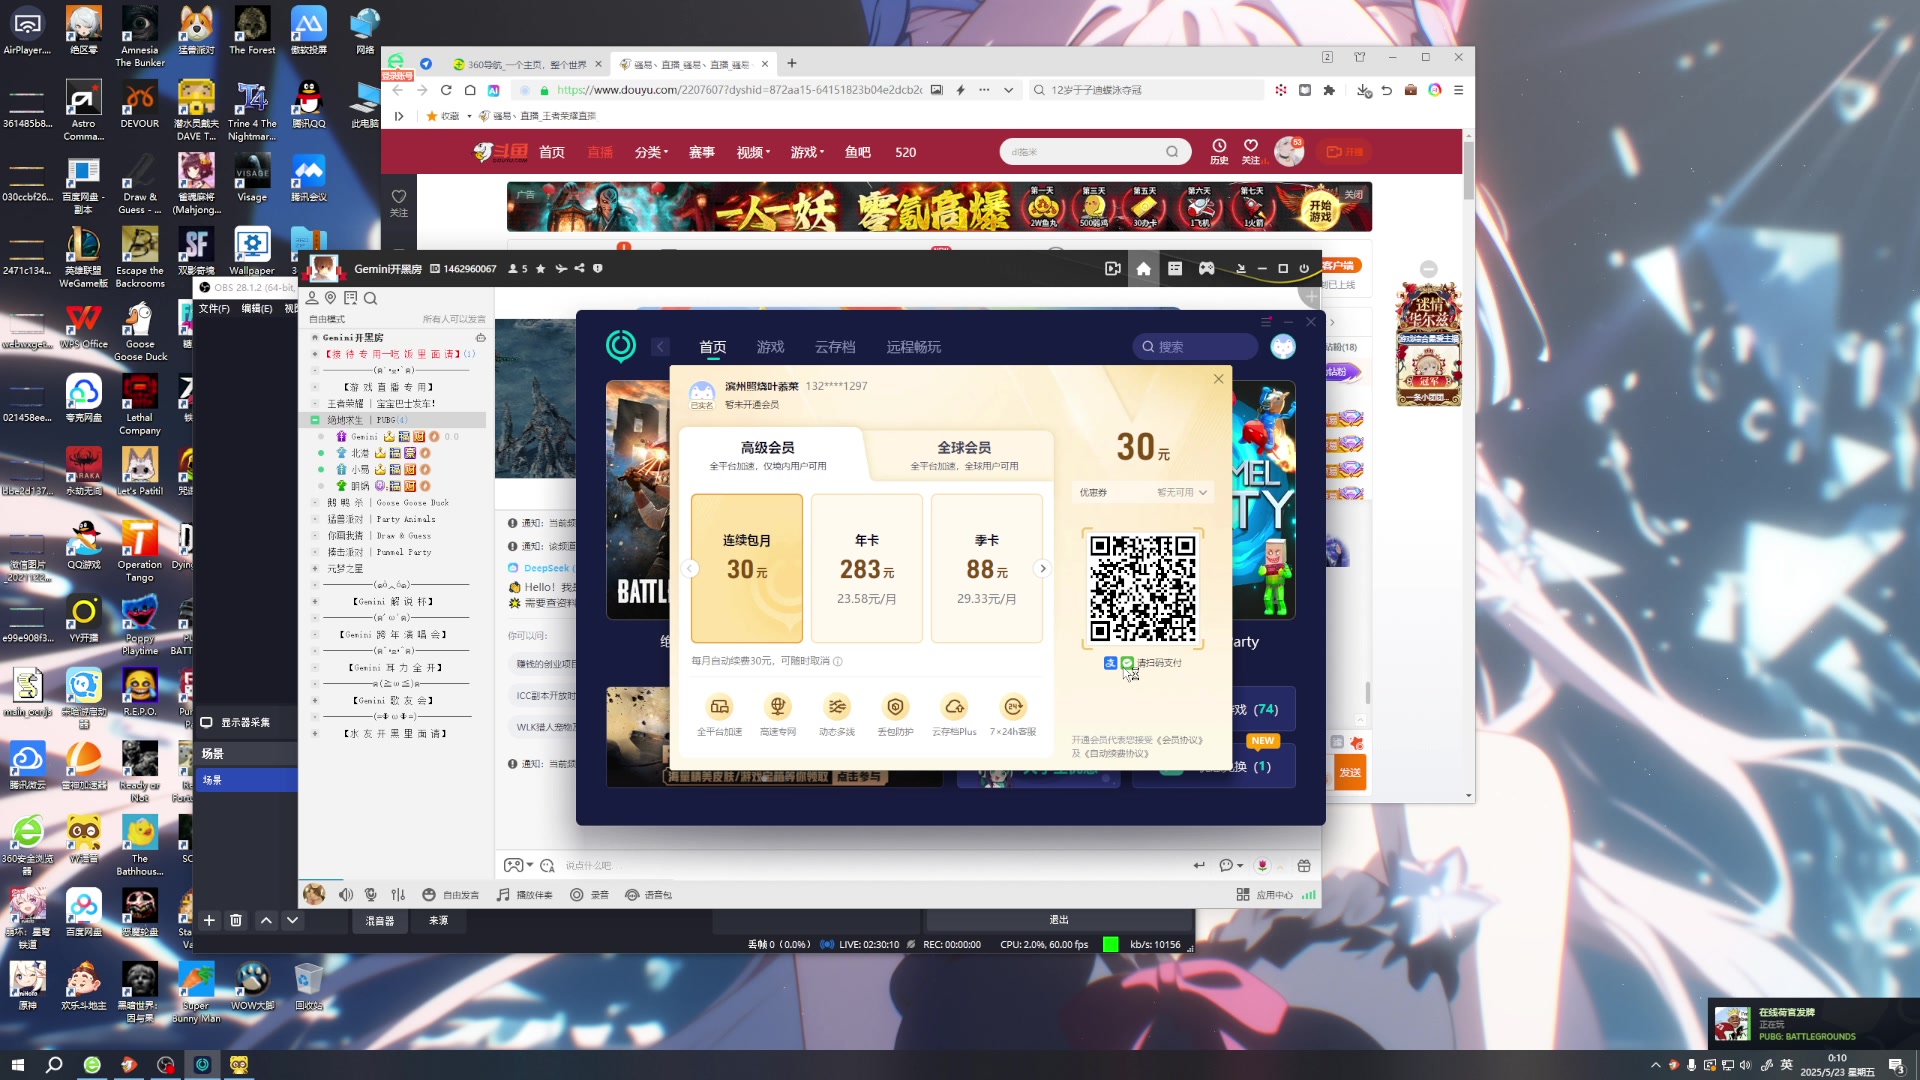Open chat bubble dropdown in YY chat bar
The height and width of the screenshot is (1080, 1920).
pos(1230,865)
